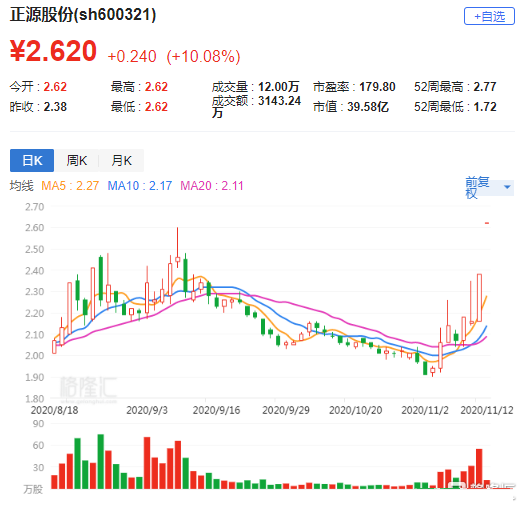Image resolution: width=522 pixels, height=508 pixels.
Task: Click the 2020/9/16 date axis label
Action: click(216, 410)
